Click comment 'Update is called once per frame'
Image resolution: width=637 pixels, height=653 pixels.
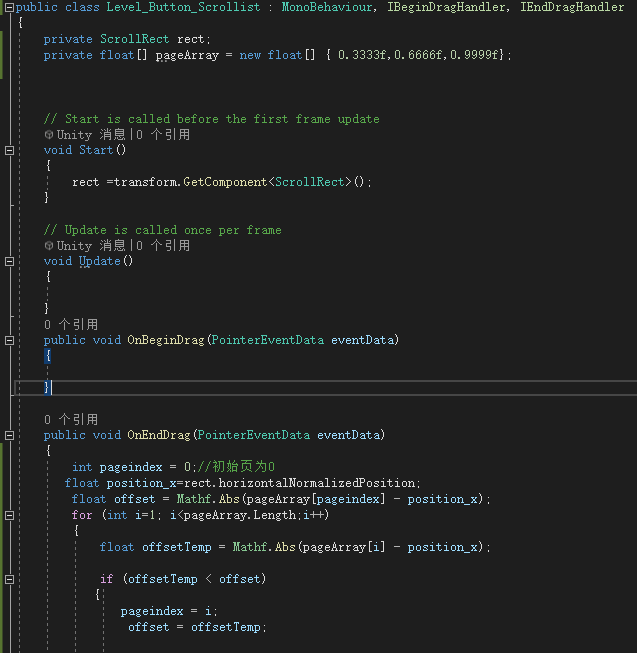pyautogui.click(x=162, y=230)
